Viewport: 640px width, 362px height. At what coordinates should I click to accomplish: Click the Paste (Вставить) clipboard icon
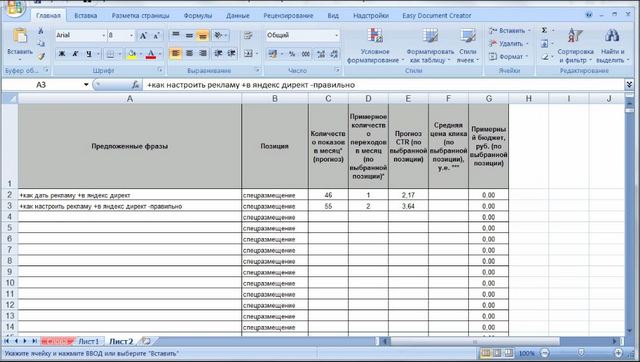(x=20, y=37)
